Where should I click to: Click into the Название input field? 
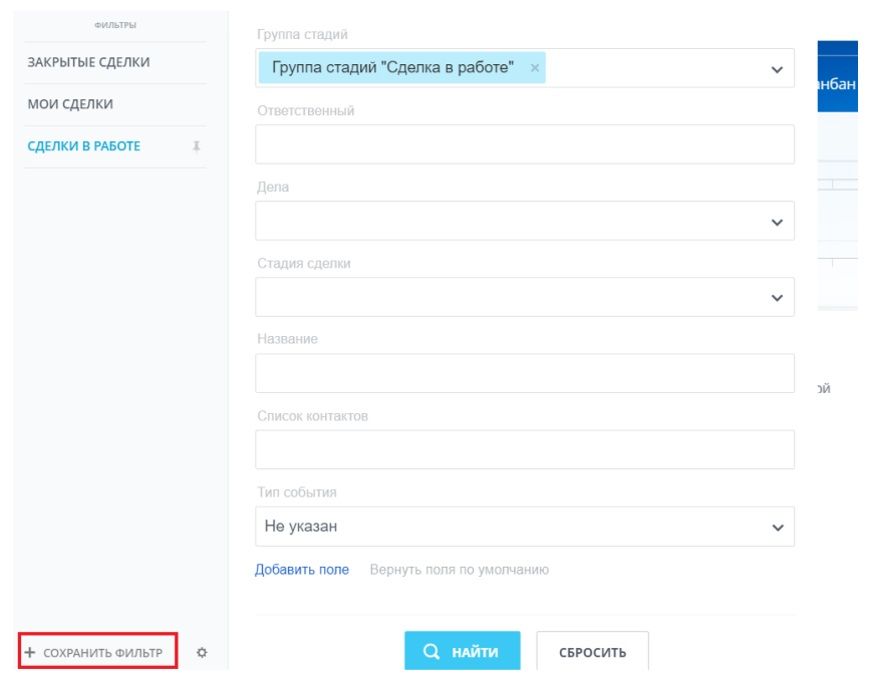tap(525, 373)
